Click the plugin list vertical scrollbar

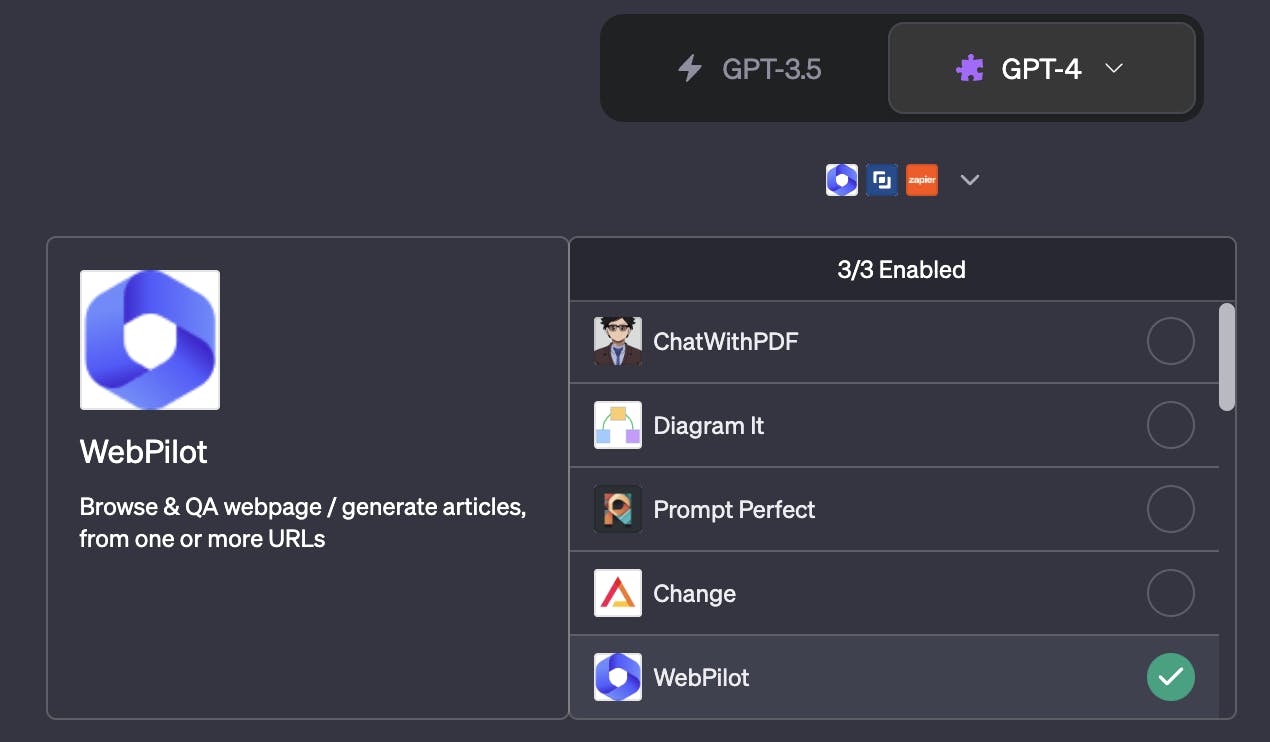1227,357
